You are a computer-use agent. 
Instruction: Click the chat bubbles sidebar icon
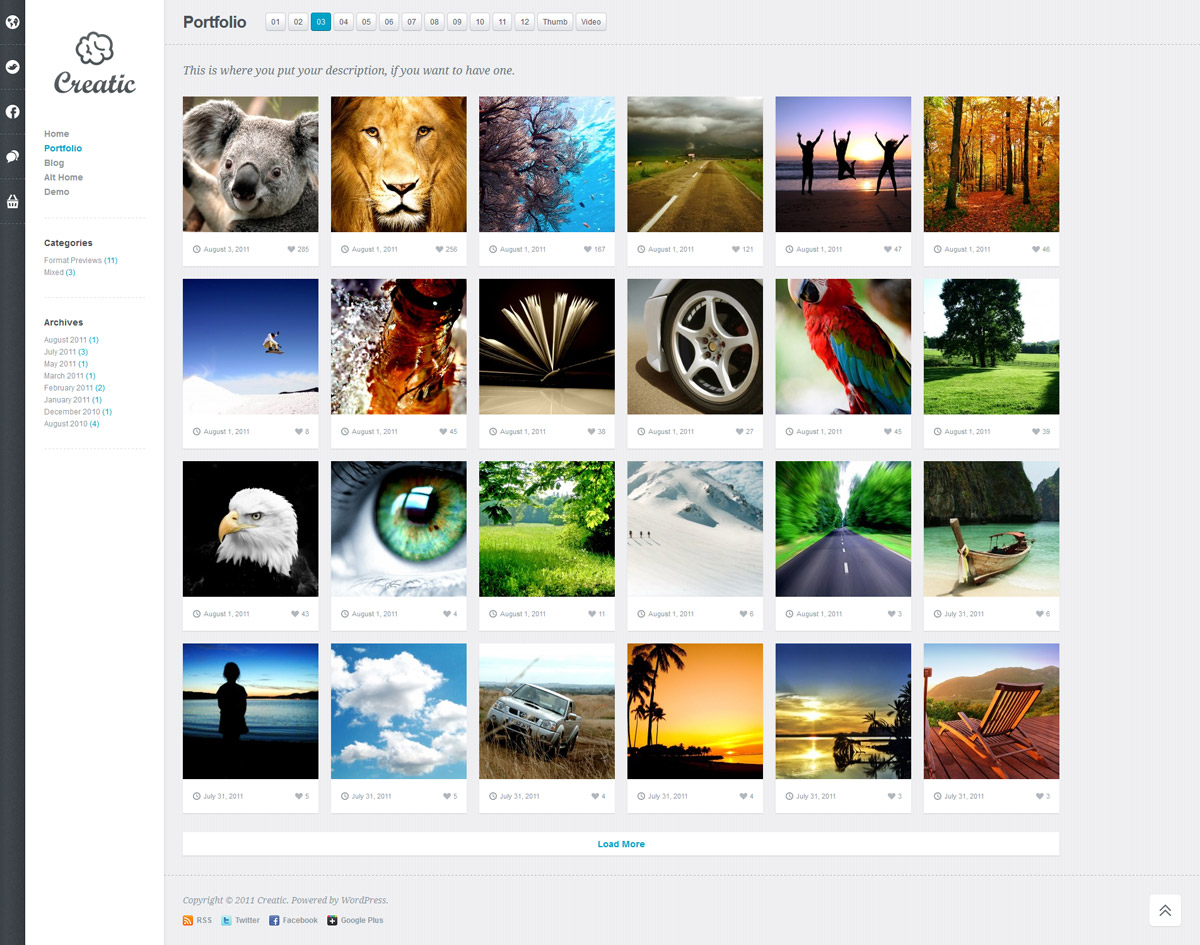click(x=12, y=157)
